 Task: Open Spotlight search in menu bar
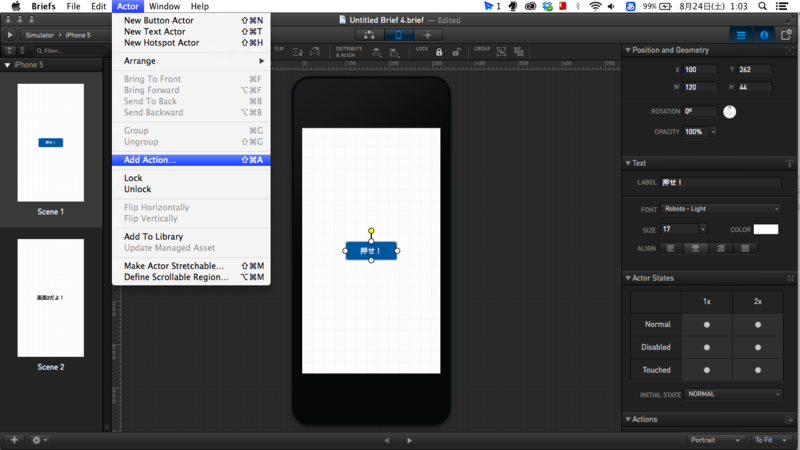[x=762, y=6]
